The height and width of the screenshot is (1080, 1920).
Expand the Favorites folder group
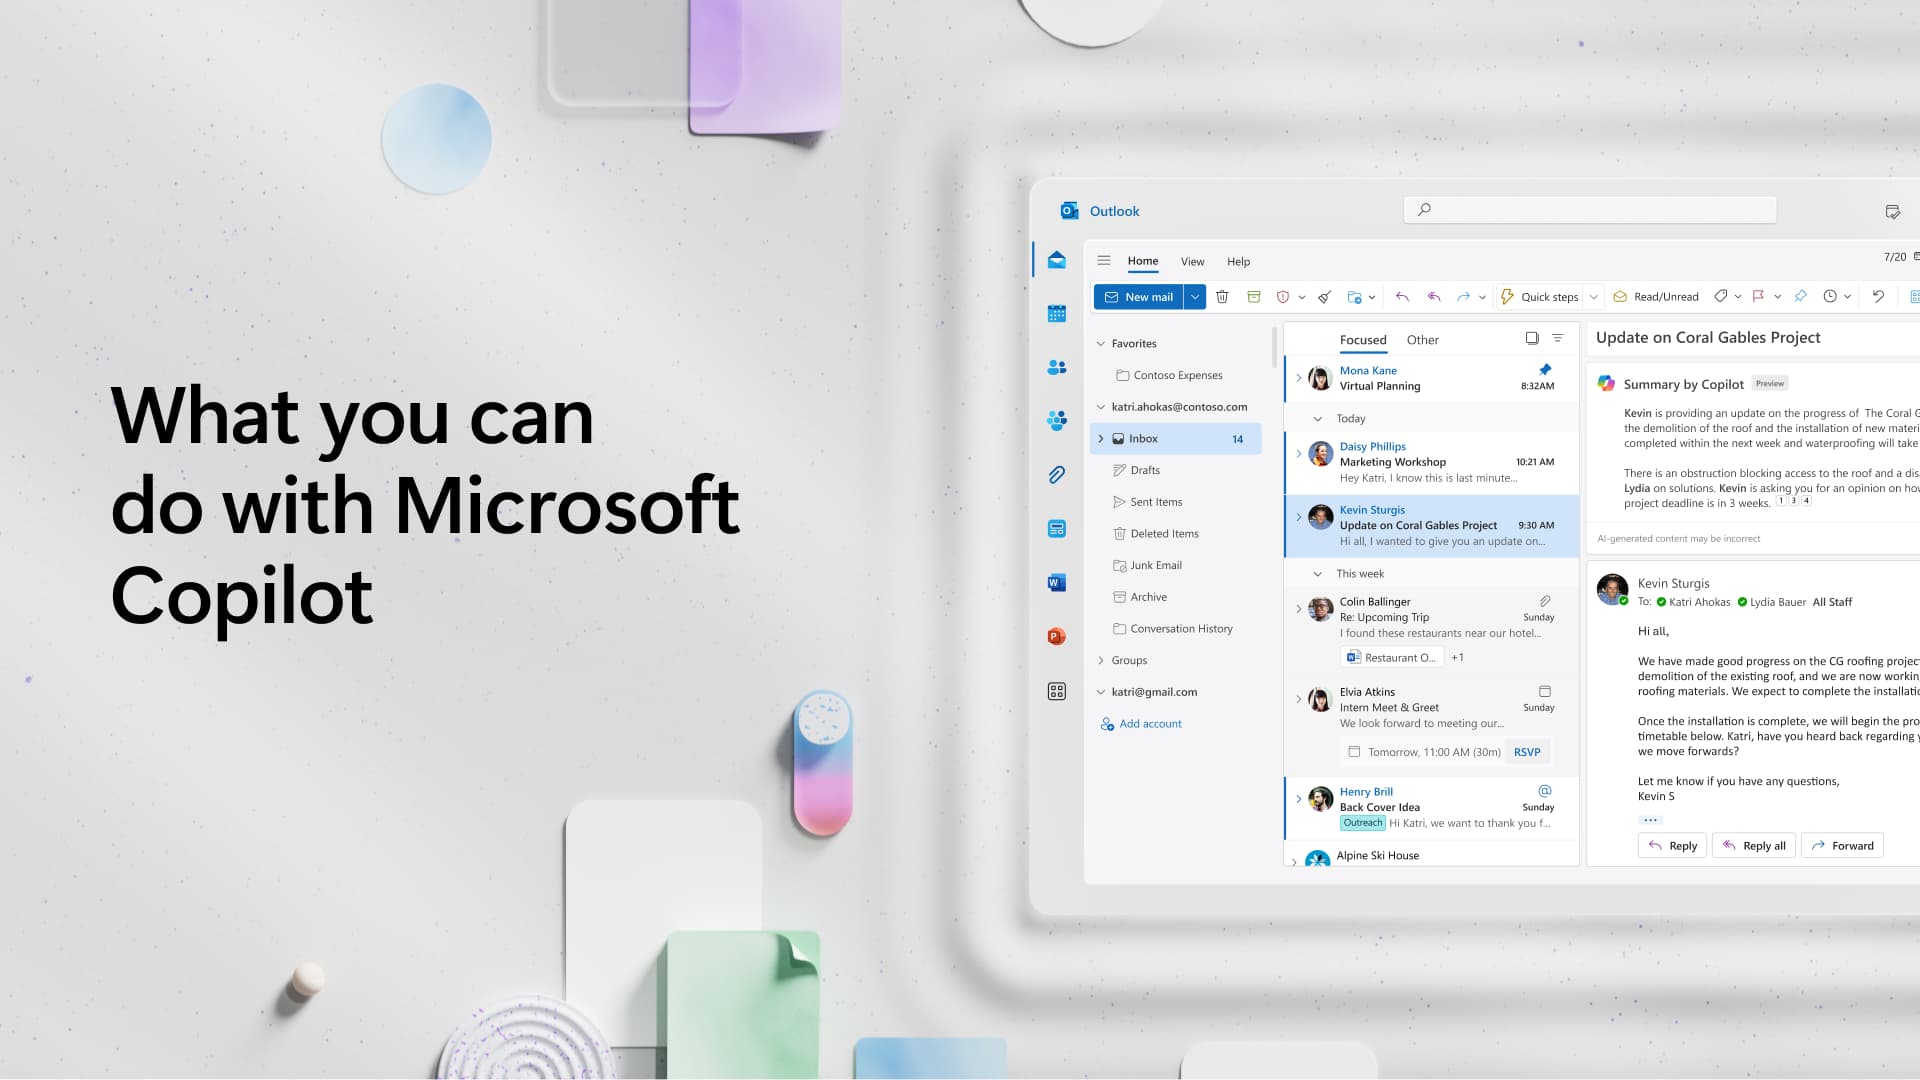[x=1100, y=343]
